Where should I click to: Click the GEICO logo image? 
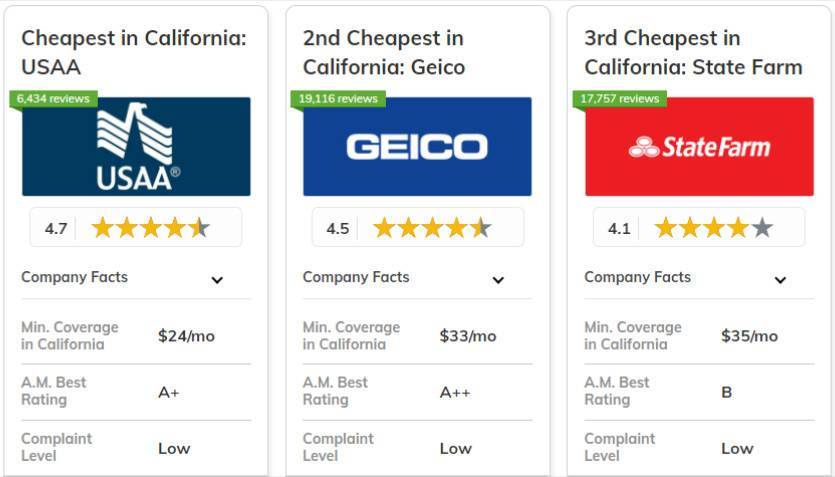(418, 146)
